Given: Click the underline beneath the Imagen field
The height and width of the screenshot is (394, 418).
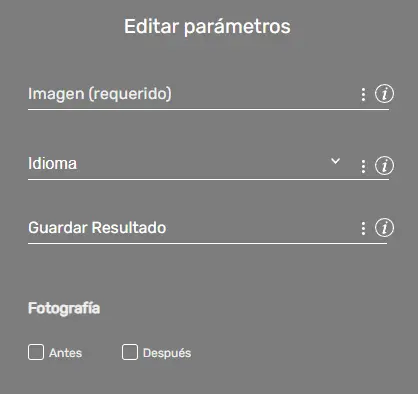Looking at the screenshot, I should 208,109.
